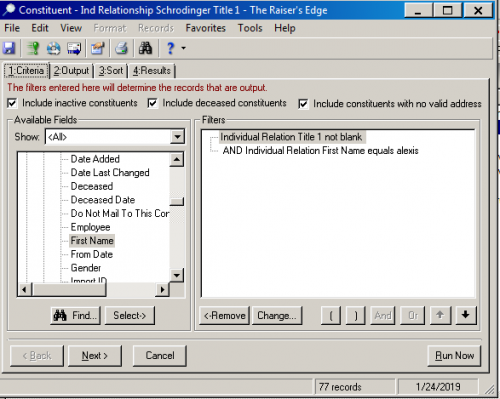Click the Save floppy disk icon
Viewport: 500px width, 399px height.
9,48
